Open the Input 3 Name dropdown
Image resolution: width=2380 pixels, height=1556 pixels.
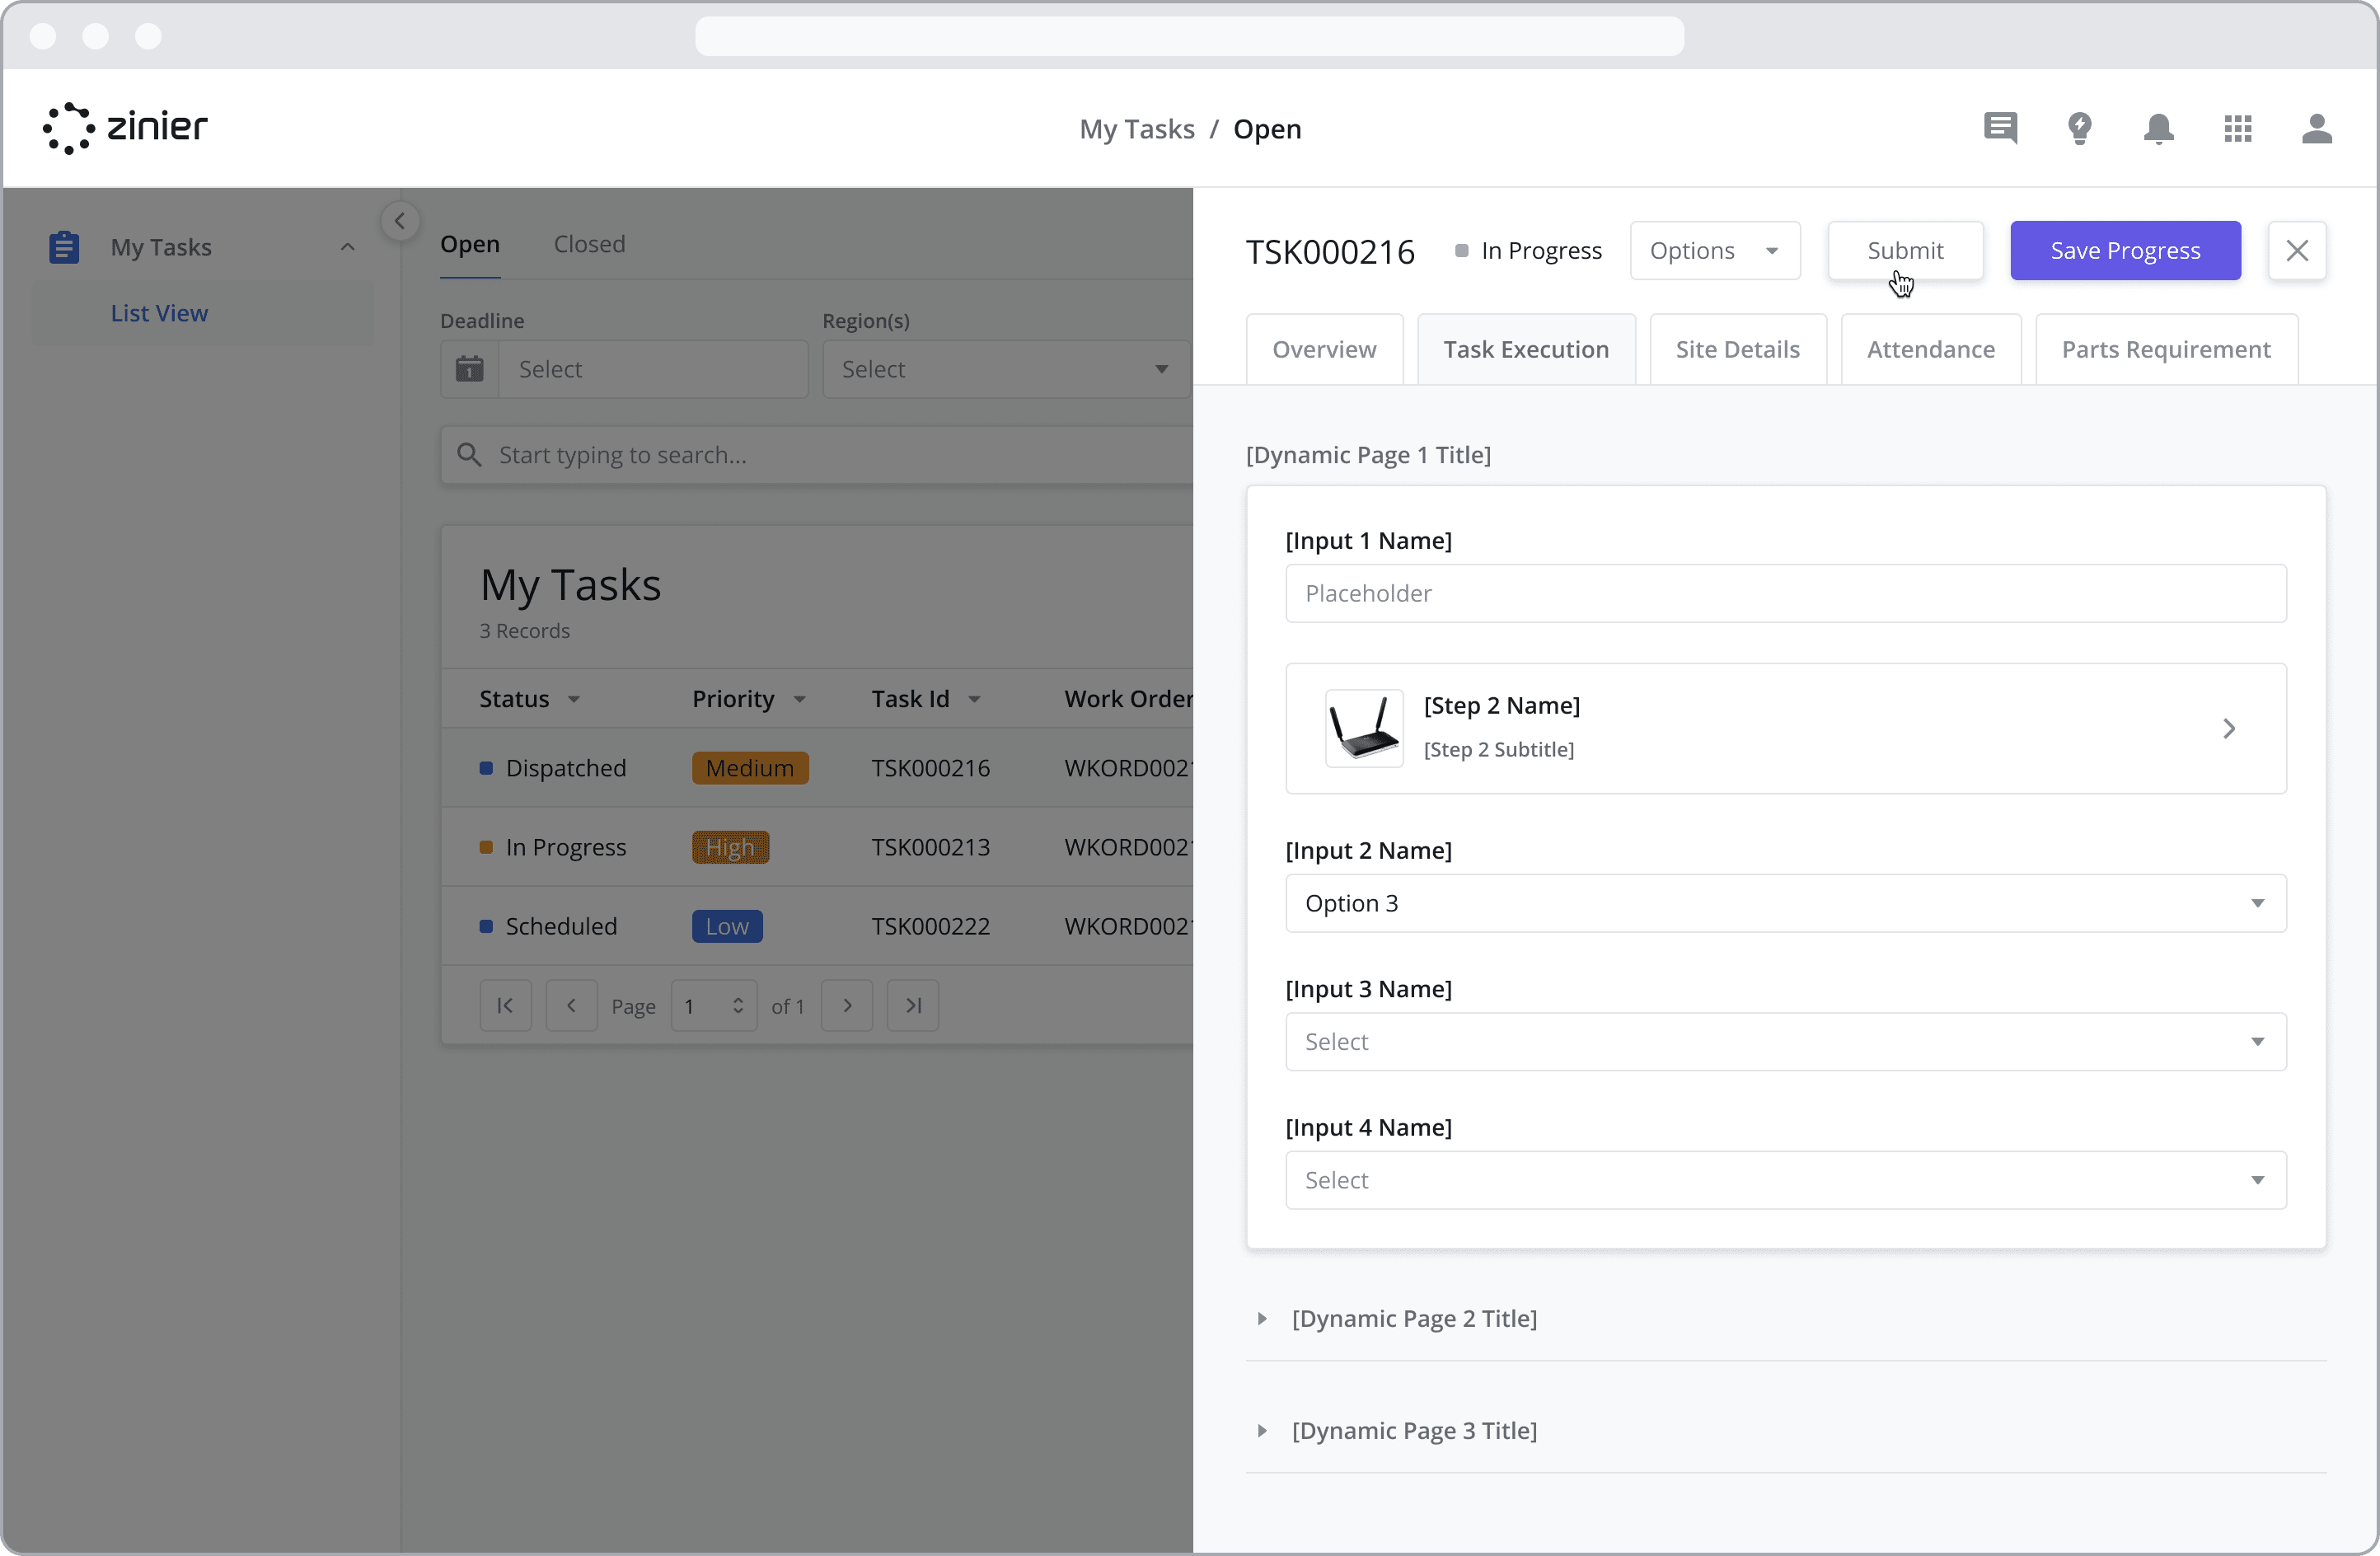pos(1786,1042)
